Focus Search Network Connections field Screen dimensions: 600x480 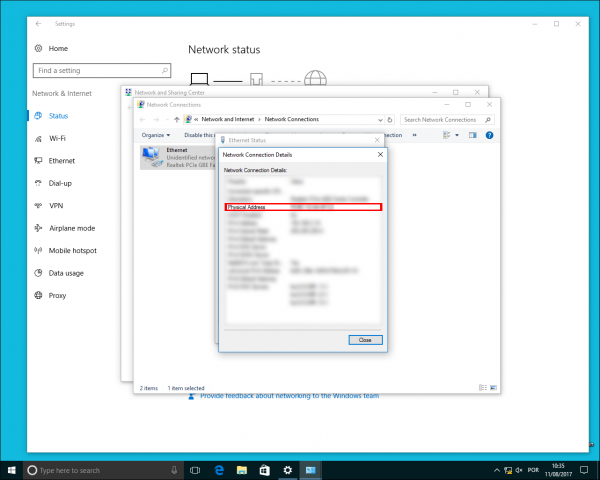447,120
